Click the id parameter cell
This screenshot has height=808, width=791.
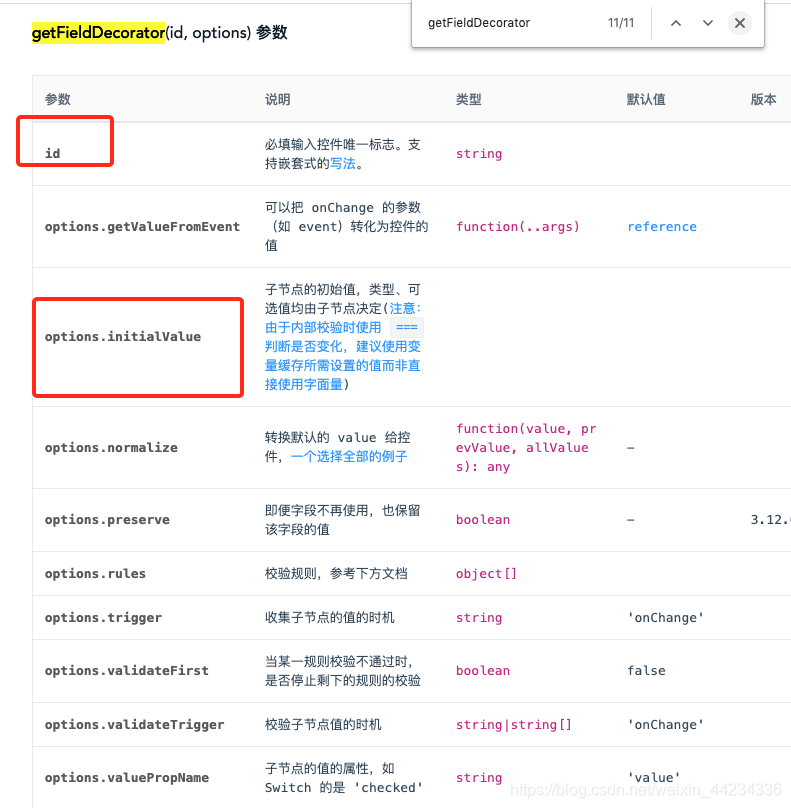point(53,154)
